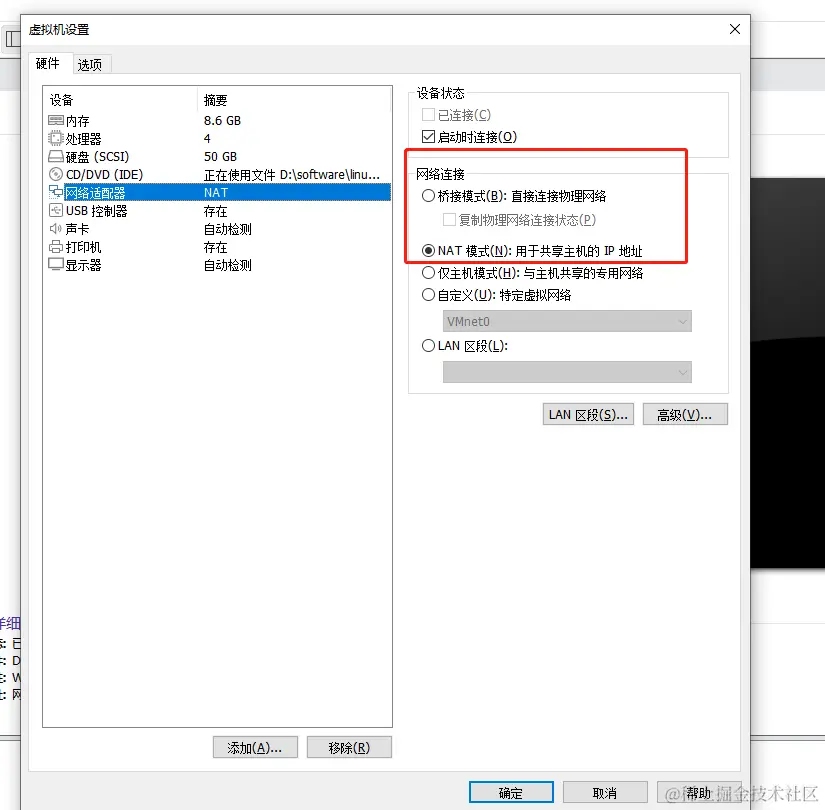Select 仅主机模式(H) radio button
Screen dimensions: 825x810
coord(428,273)
